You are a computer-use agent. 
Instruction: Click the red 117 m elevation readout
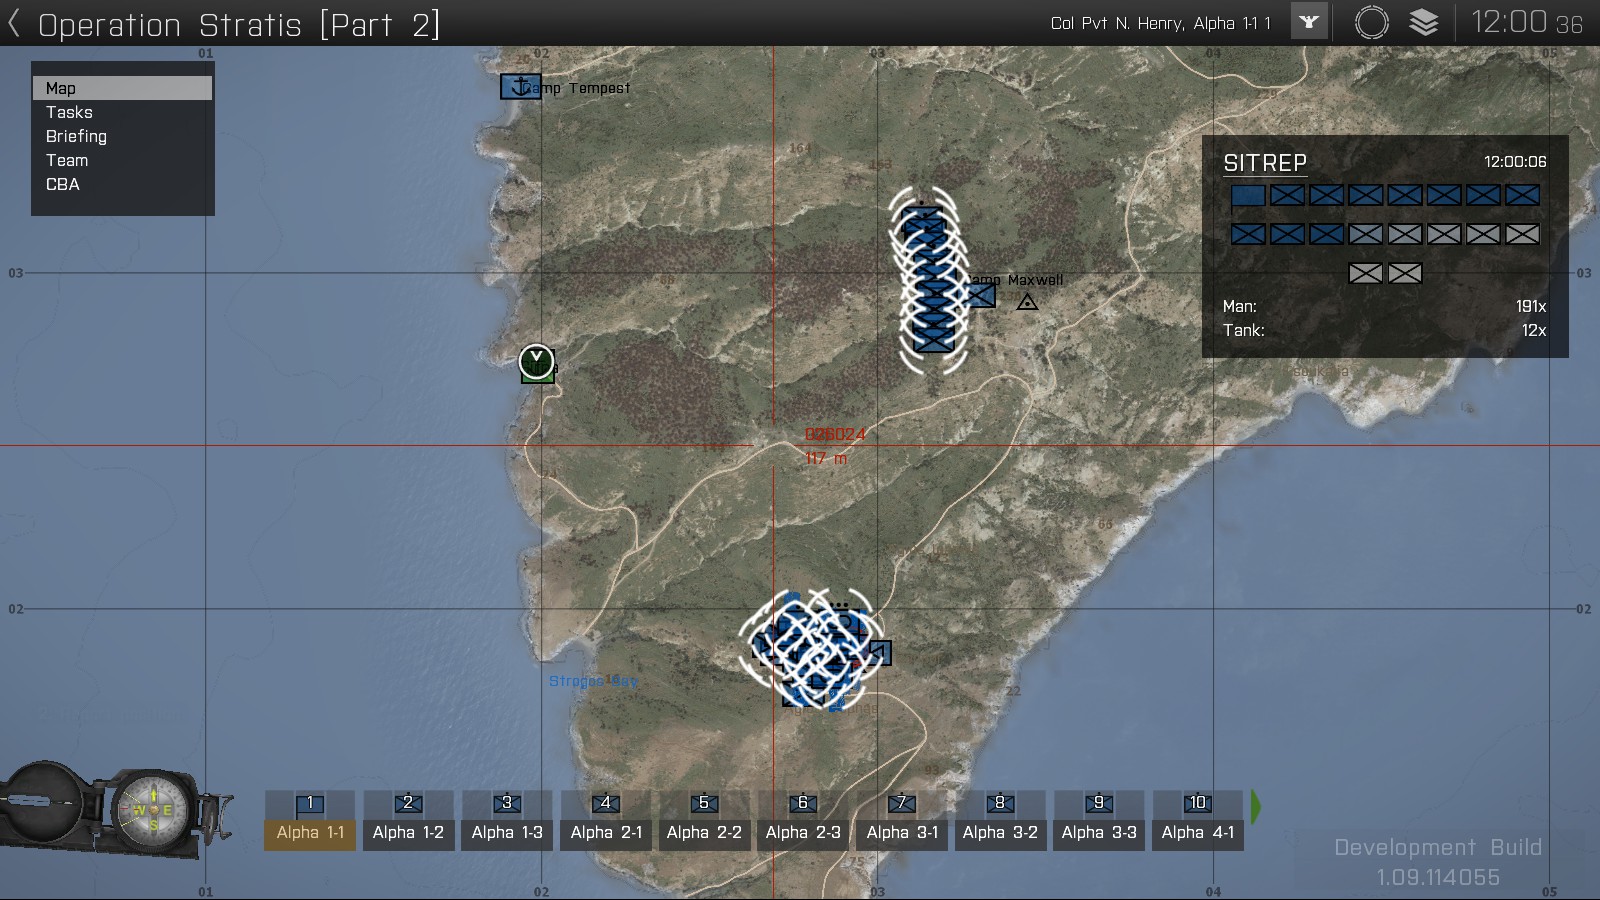(826, 458)
